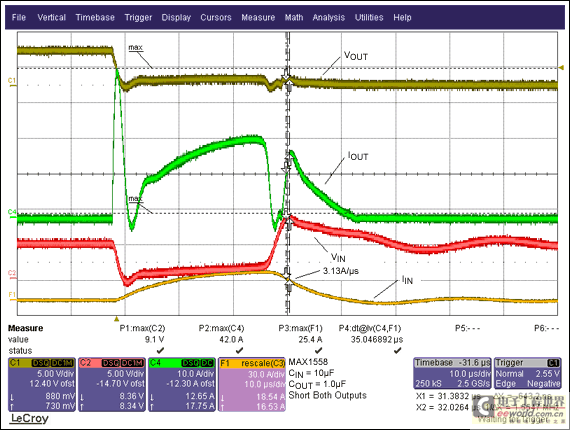570x430 pixels.
Task: Click the trigger level arrow at grid right edge
Action: [x=561, y=67]
